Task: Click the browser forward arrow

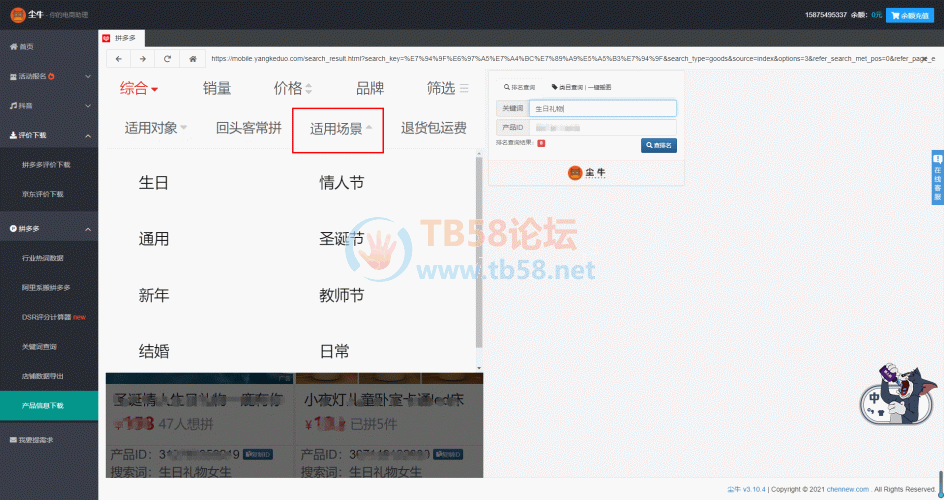Action: [143, 59]
